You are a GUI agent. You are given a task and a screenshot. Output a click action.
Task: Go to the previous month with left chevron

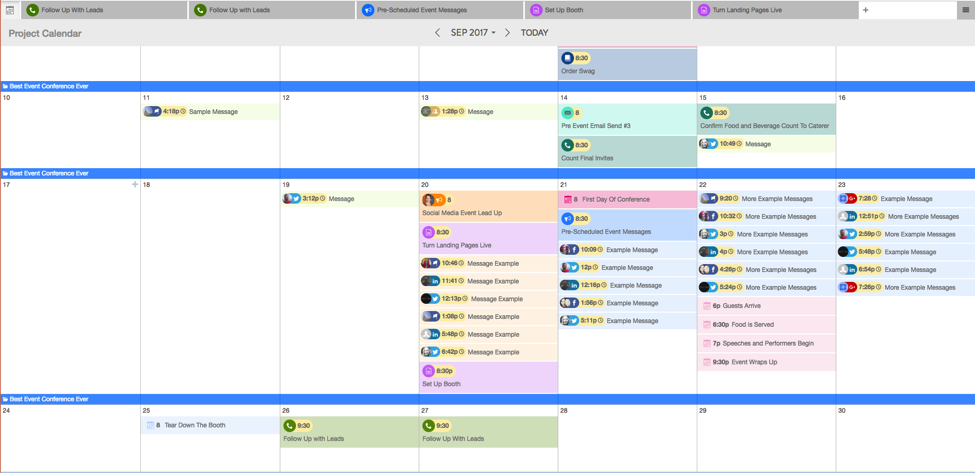tap(437, 33)
